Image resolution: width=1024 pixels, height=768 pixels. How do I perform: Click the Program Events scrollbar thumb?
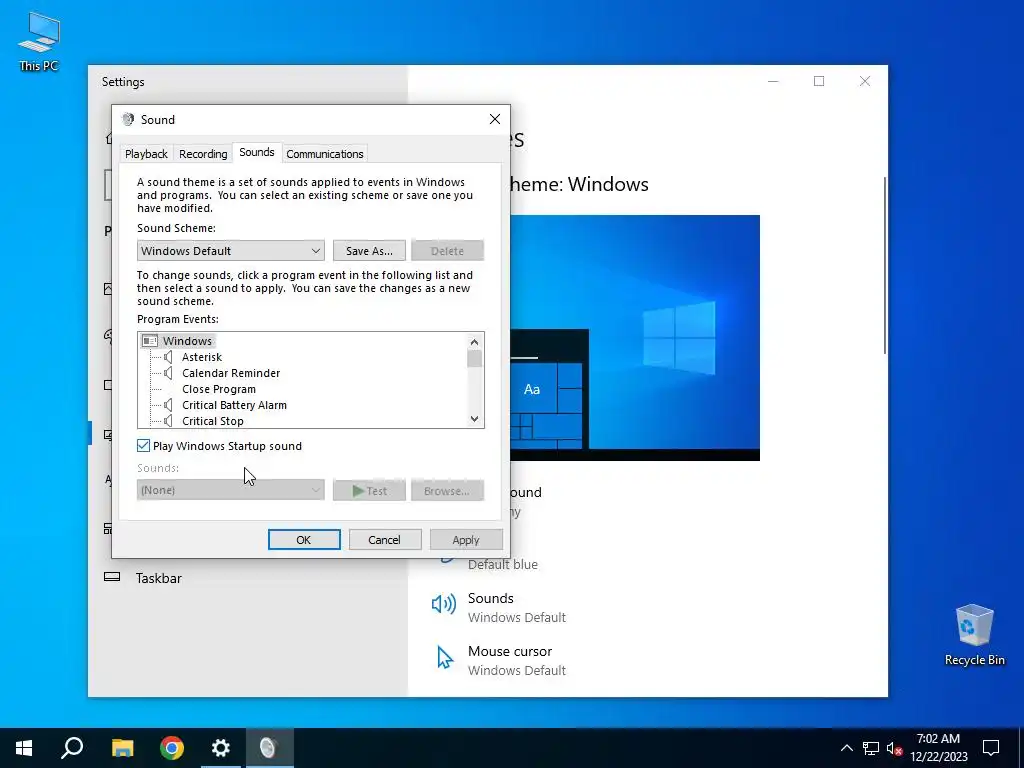[x=475, y=359]
